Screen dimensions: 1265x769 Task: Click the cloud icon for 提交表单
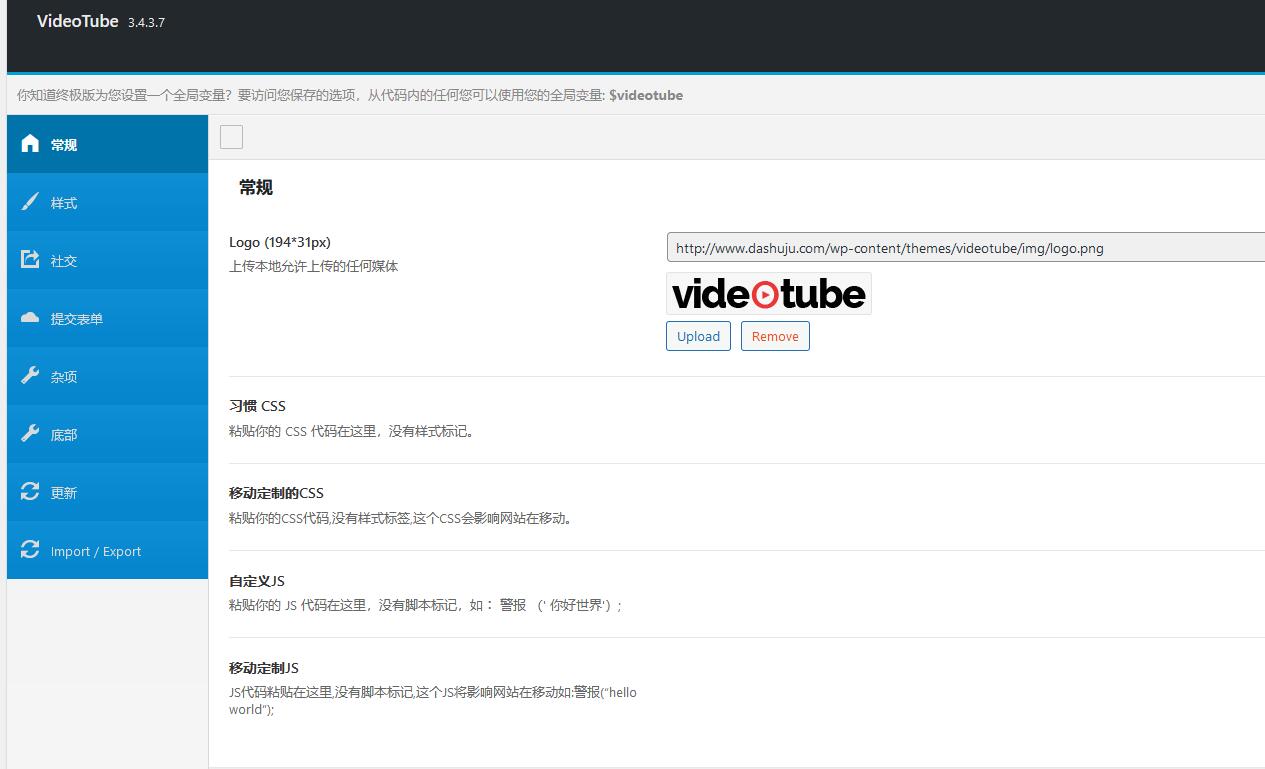pos(30,318)
